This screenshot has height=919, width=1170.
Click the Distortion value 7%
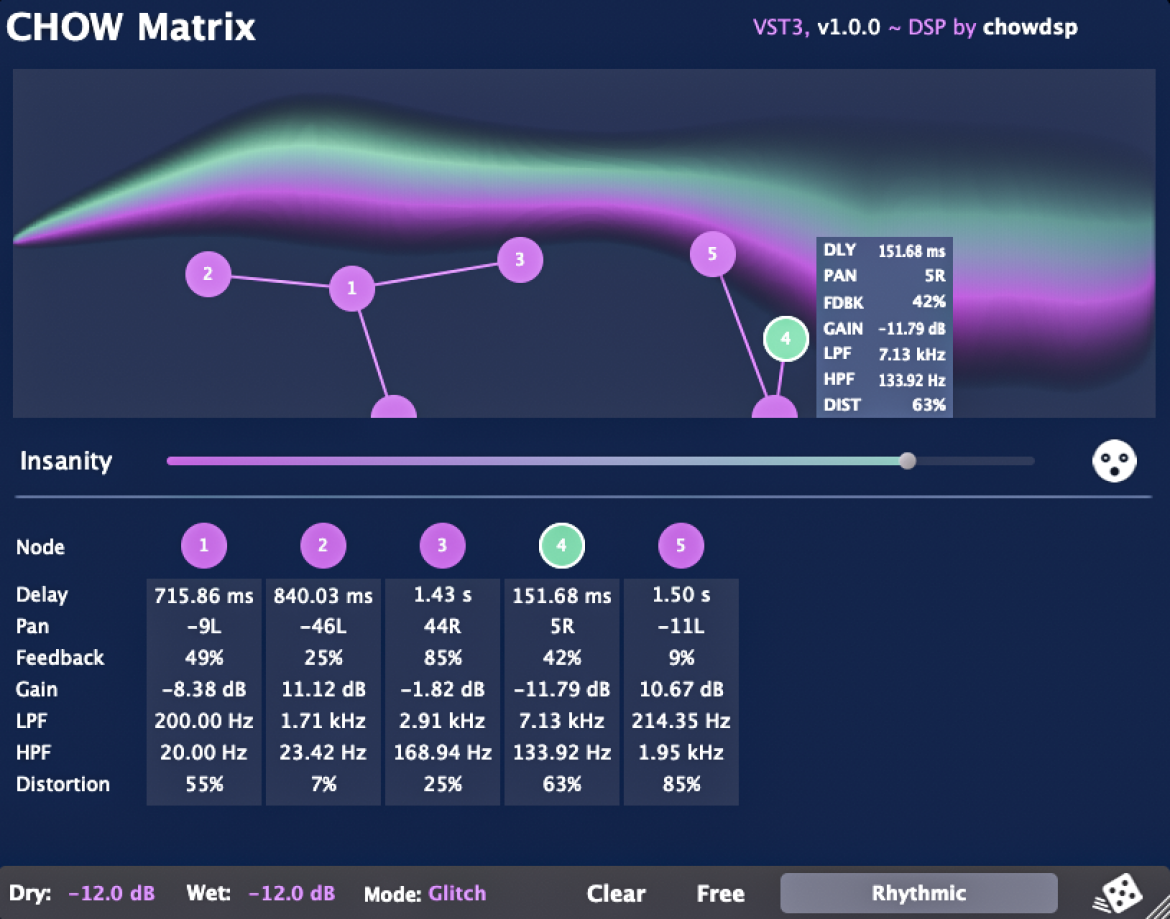pyautogui.click(x=323, y=785)
